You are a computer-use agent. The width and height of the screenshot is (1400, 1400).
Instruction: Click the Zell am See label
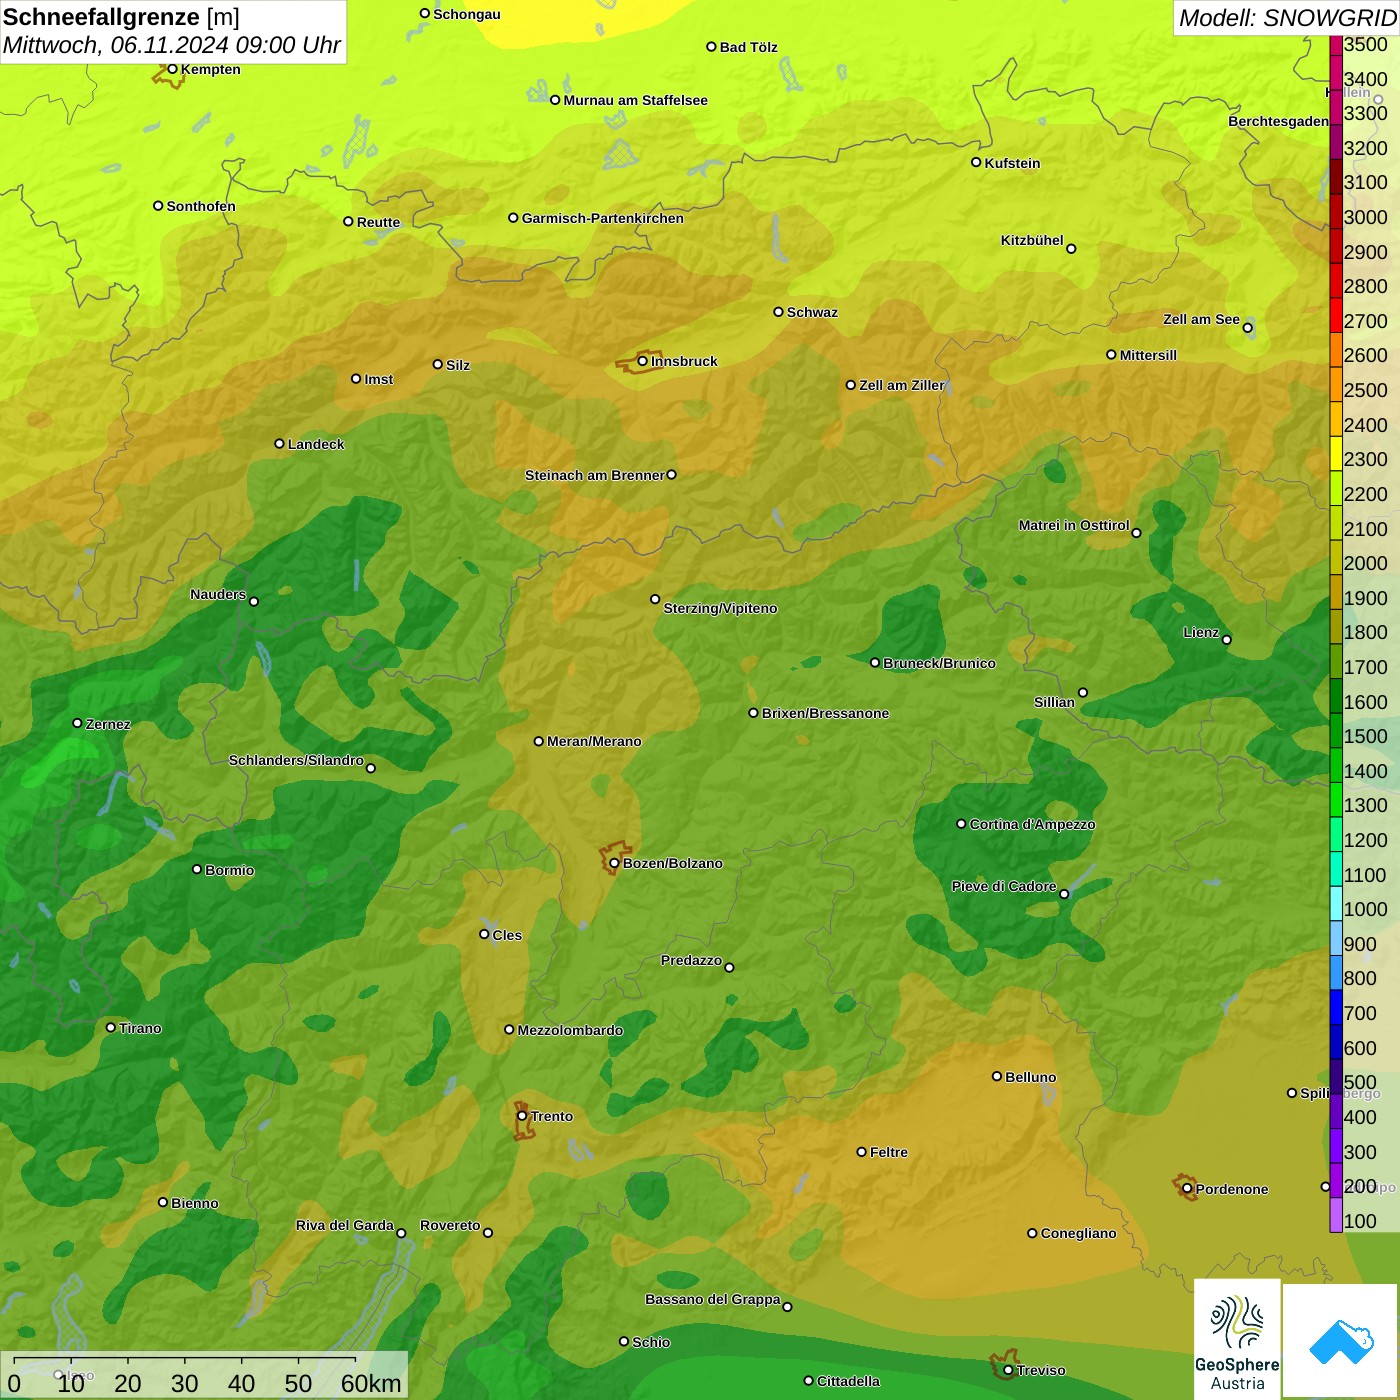1201,319
